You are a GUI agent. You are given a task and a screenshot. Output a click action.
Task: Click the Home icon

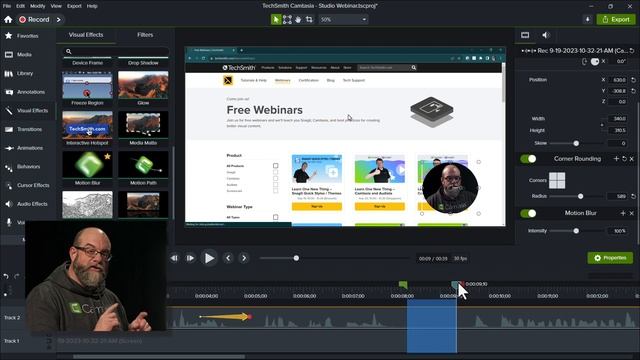[8, 19]
